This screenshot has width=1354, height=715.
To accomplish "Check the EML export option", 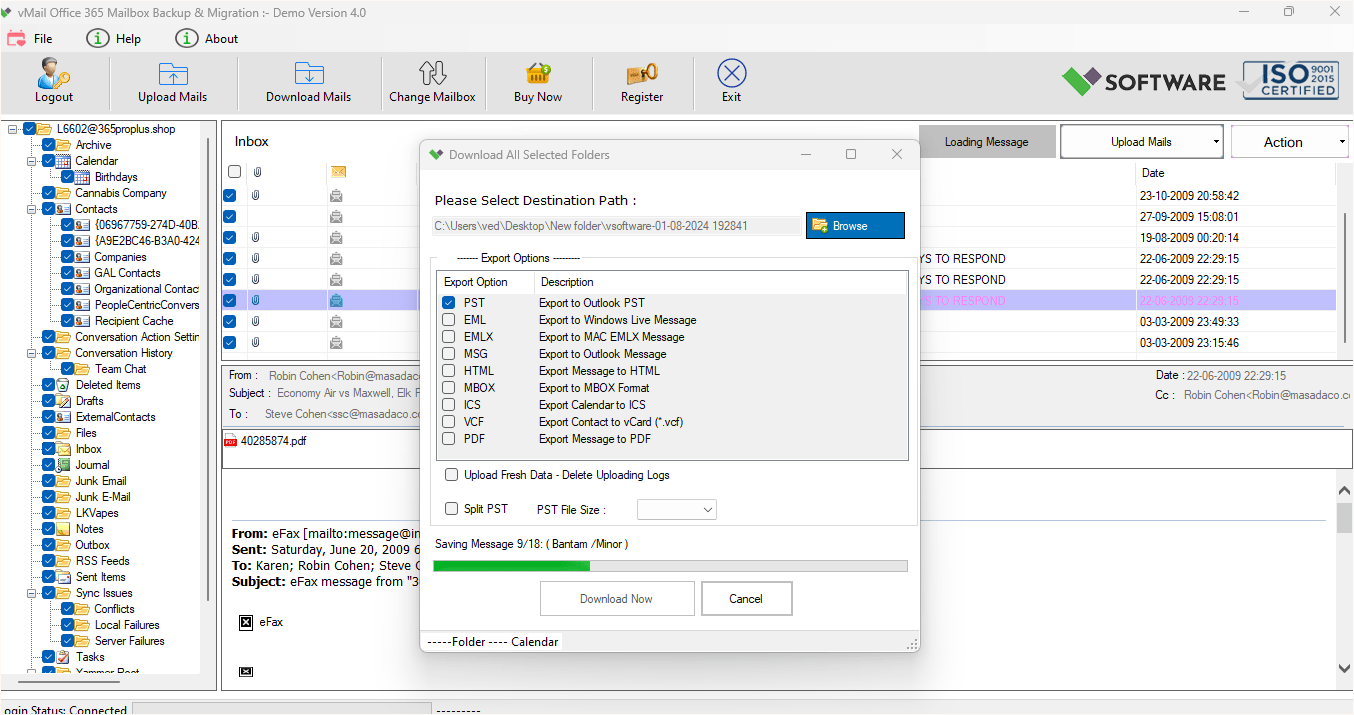I will click(x=449, y=320).
